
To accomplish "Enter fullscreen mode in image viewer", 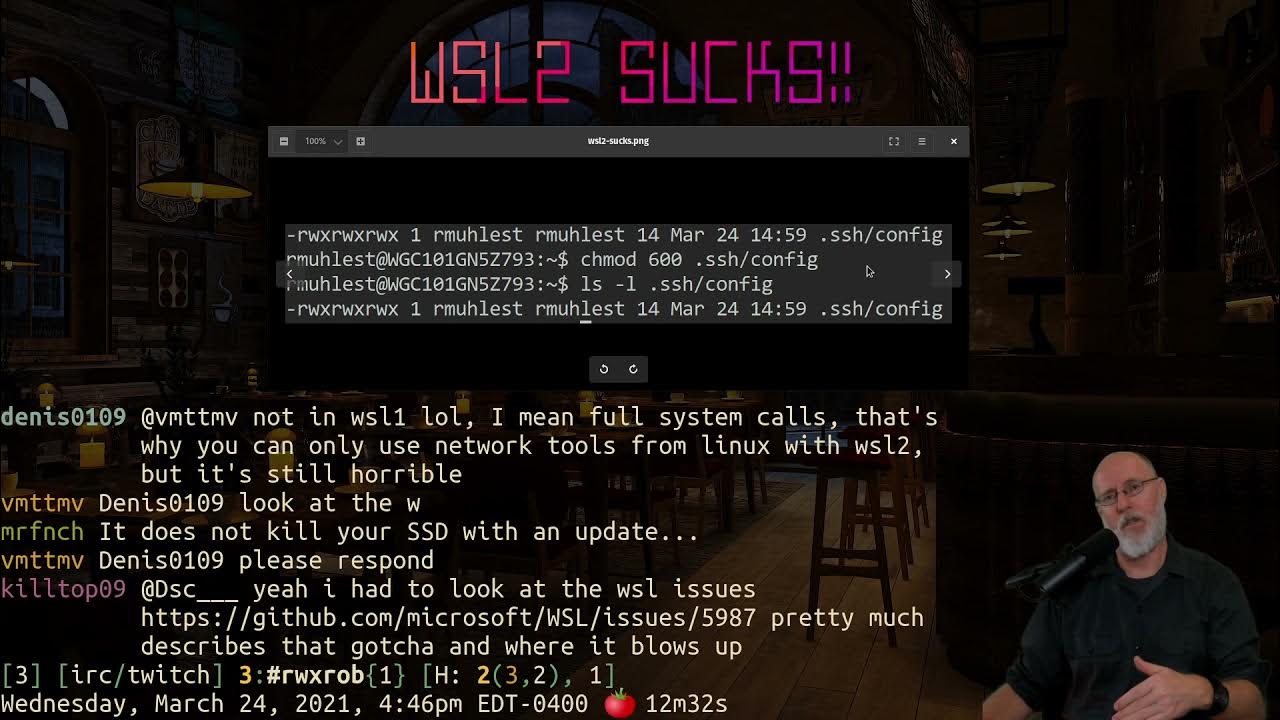I will (x=894, y=141).
